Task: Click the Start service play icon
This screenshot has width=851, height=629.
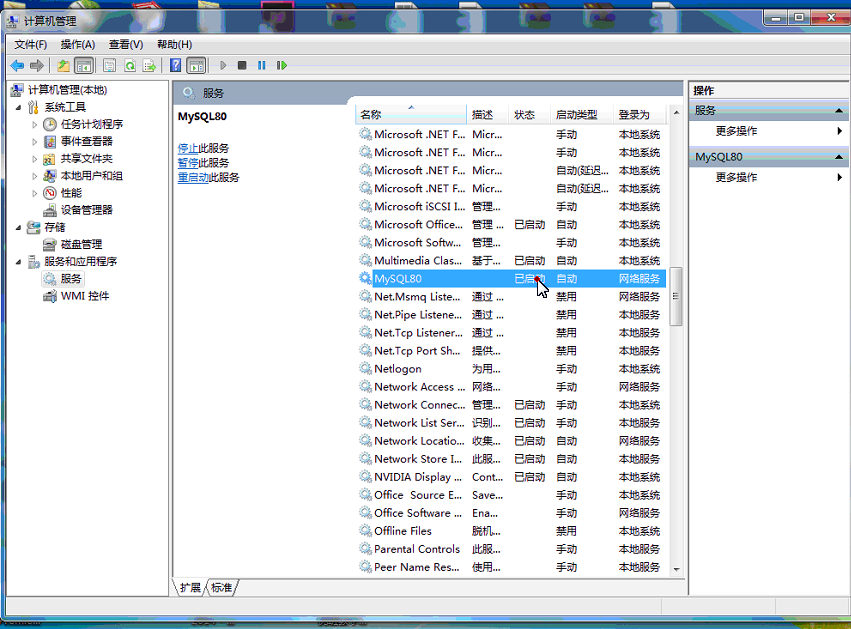Action: [223, 66]
